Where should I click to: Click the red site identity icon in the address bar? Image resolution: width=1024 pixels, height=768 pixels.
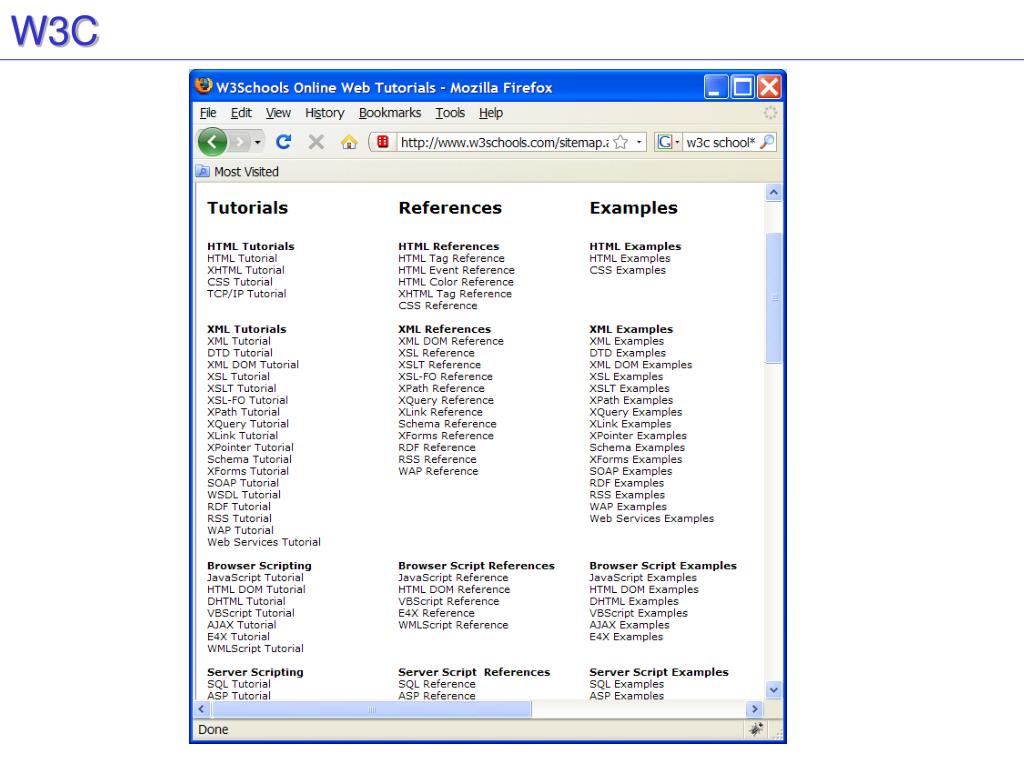coord(383,142)
